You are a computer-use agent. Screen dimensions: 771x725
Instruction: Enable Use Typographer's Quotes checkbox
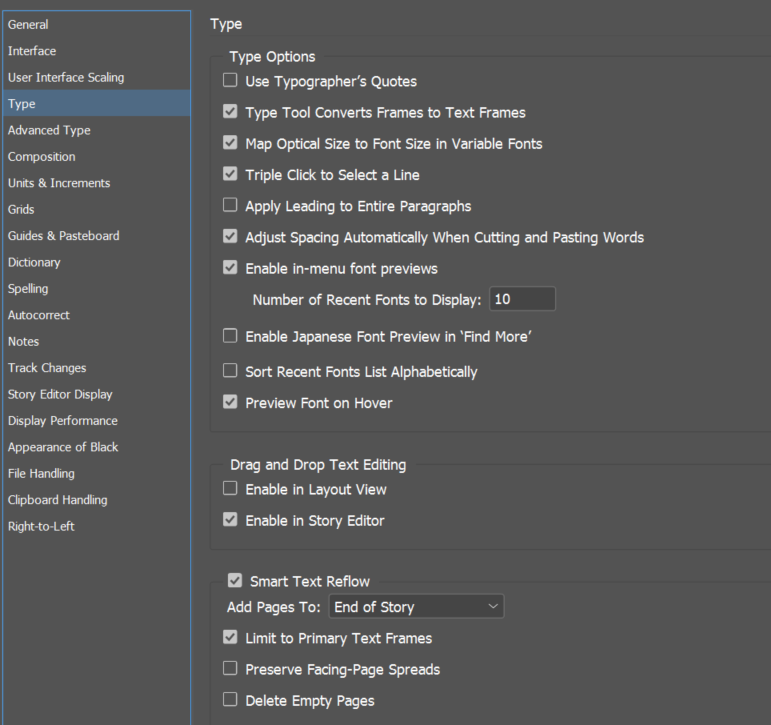(231, 81)
